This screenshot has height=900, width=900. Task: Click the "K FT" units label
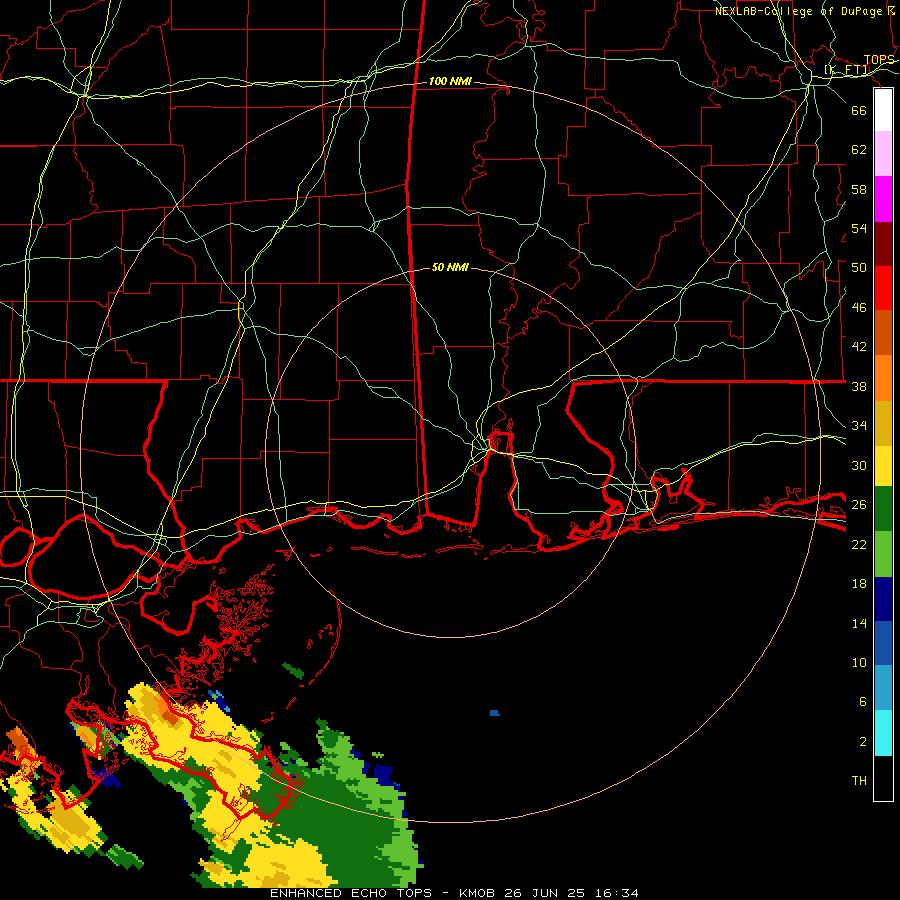pos(847,70)
